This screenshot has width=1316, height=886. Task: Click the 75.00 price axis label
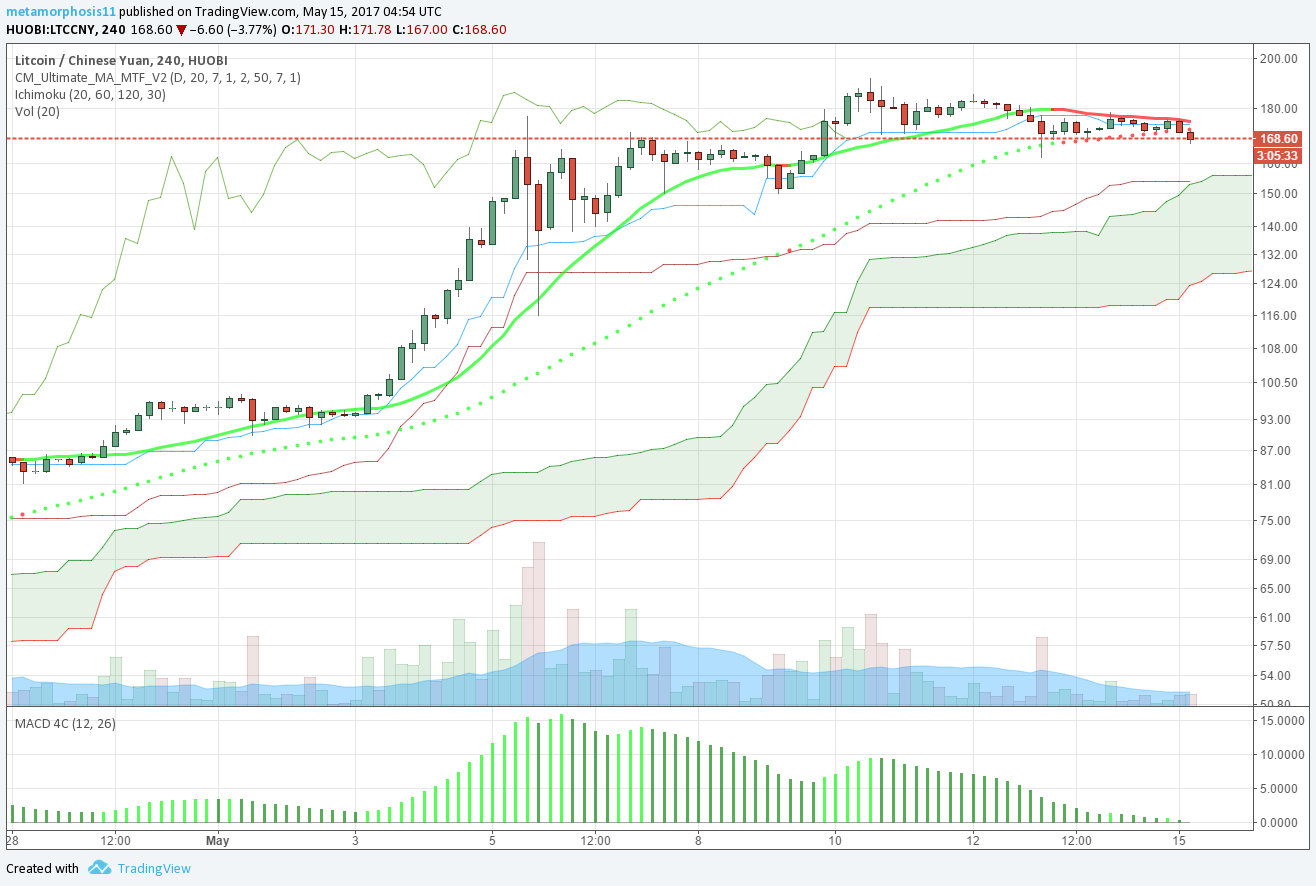[x=1276, y=521]
